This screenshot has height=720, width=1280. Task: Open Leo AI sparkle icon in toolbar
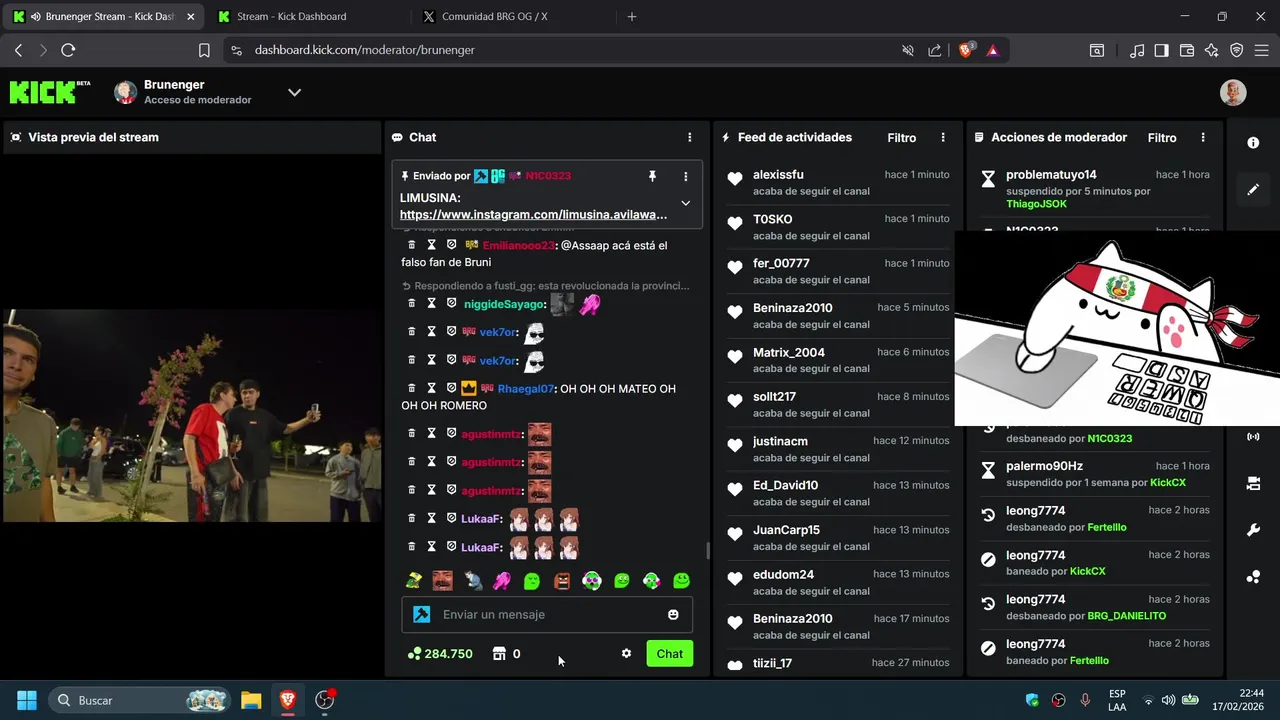pyautogui.click(x=1212, y=50)
